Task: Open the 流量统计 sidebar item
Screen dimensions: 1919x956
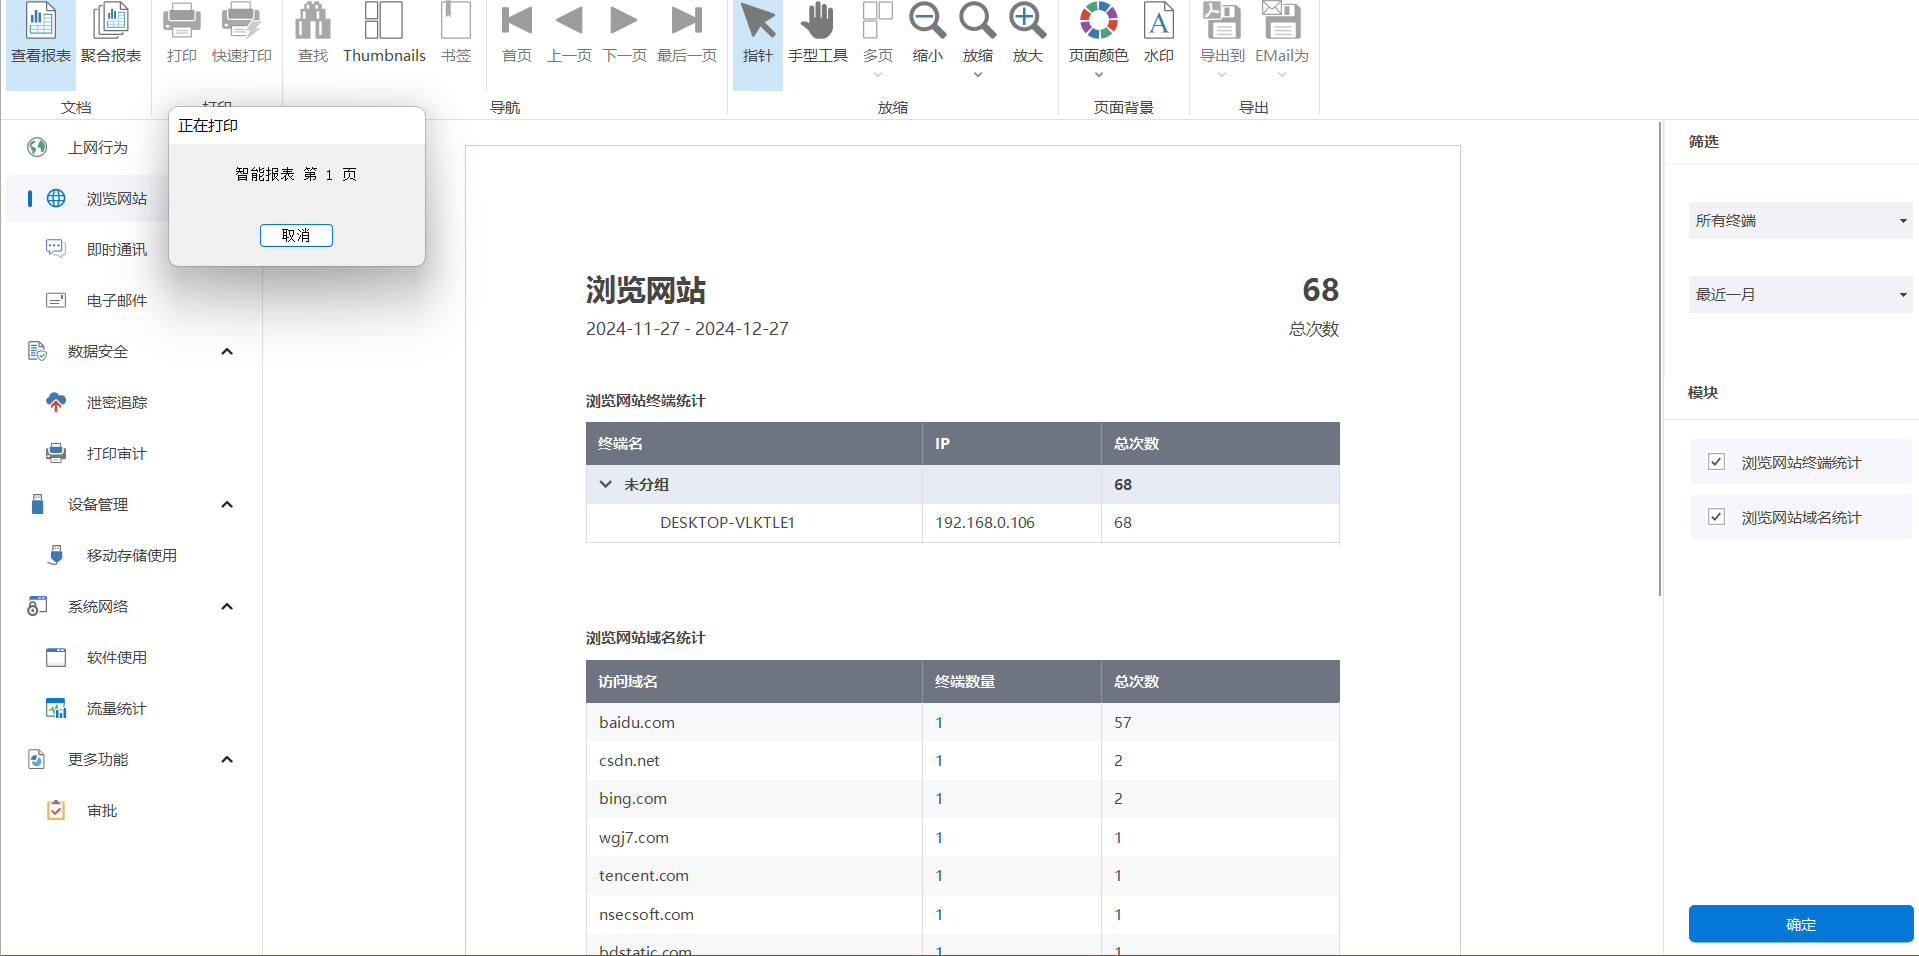Action: (116, 708)
